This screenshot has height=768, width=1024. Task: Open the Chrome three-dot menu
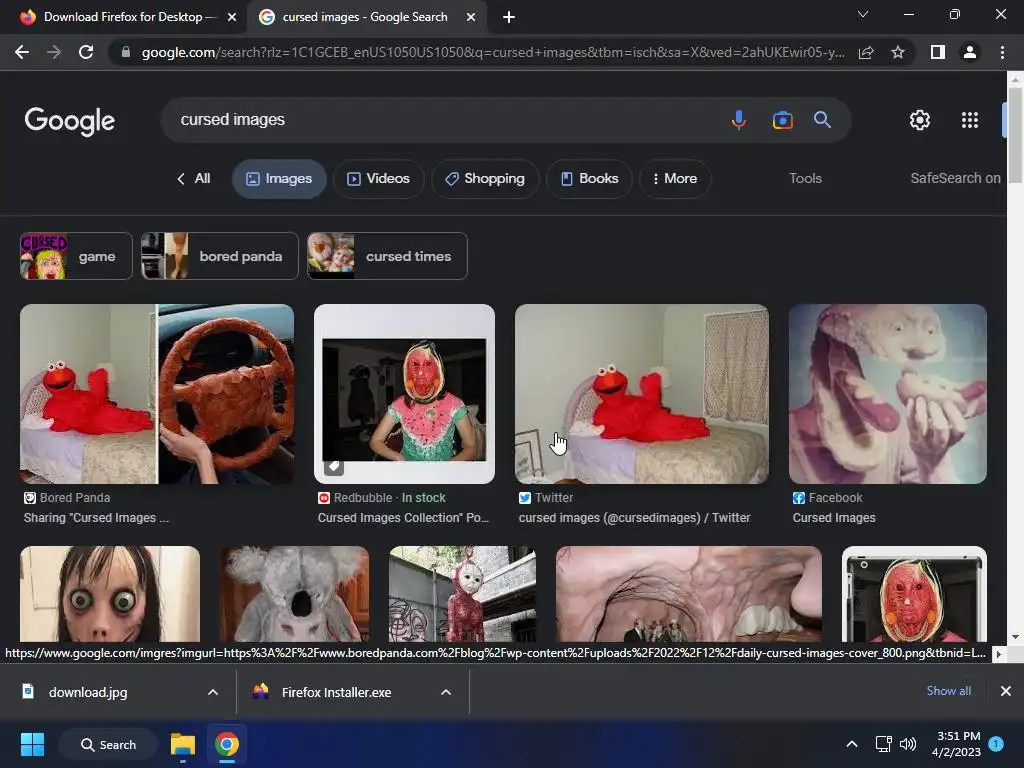tap(1002, 52)
